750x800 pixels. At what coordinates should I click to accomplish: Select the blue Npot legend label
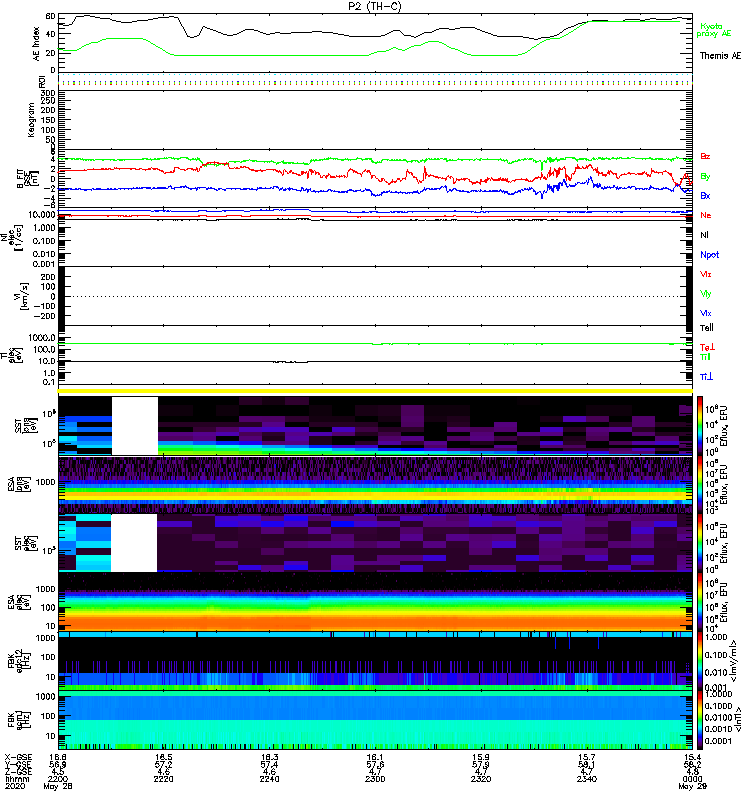click(709, 255)
